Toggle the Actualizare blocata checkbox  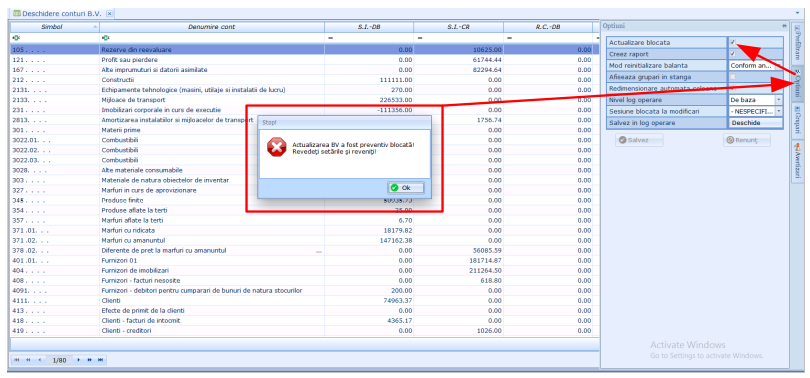tap(733, 42)
